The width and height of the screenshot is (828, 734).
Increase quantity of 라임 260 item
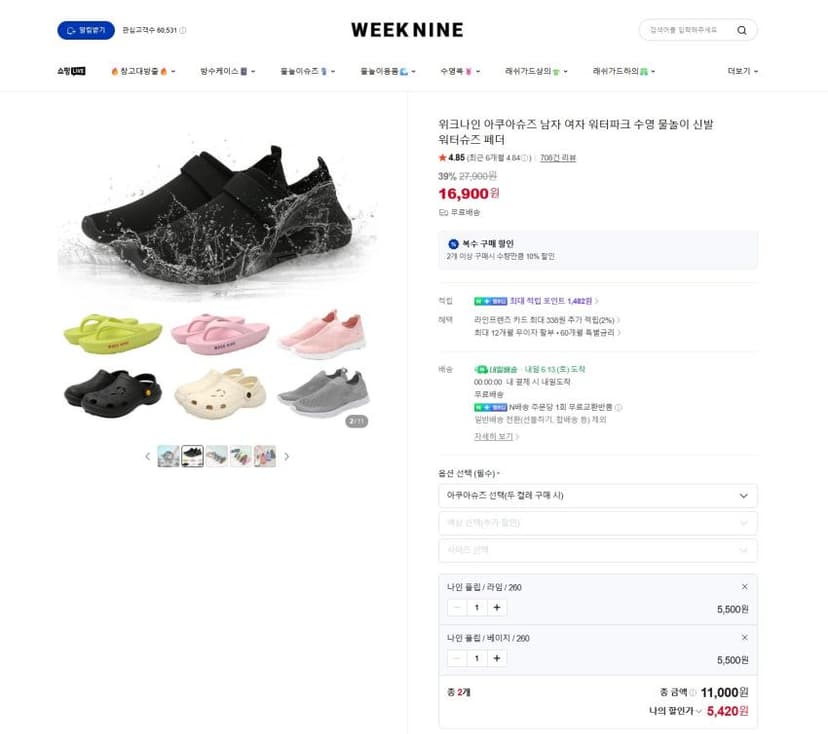coord(497,607)
